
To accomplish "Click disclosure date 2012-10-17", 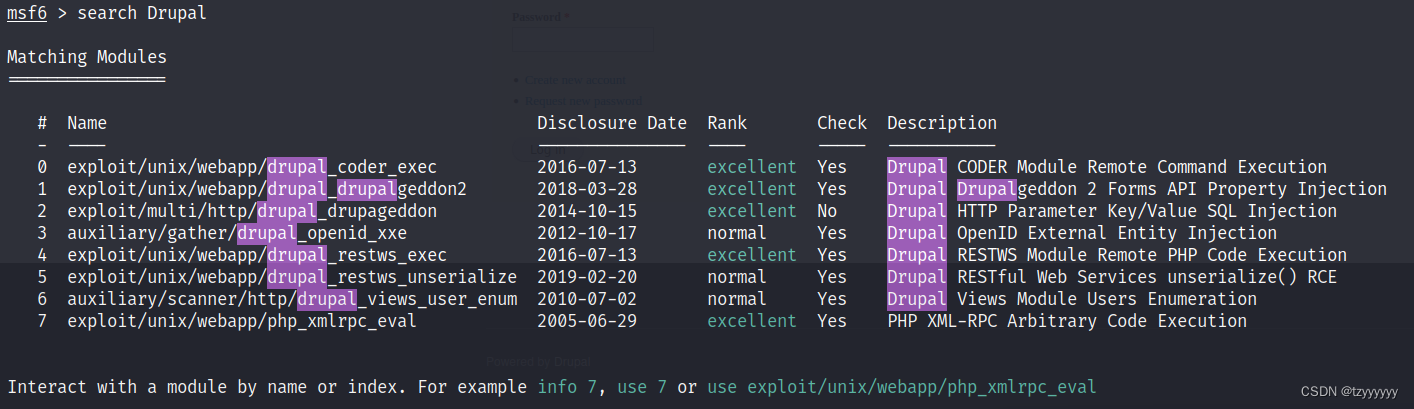I will click(587, 233).
